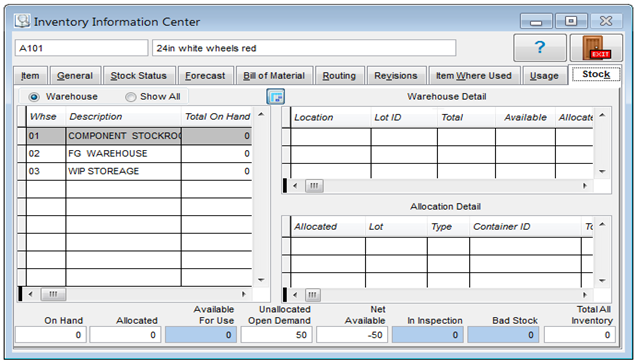Click Allocation Detail horizontal scroll right arrow
Image resolution: width=637 pixels, height=363 pixels.
pos(585,295)
